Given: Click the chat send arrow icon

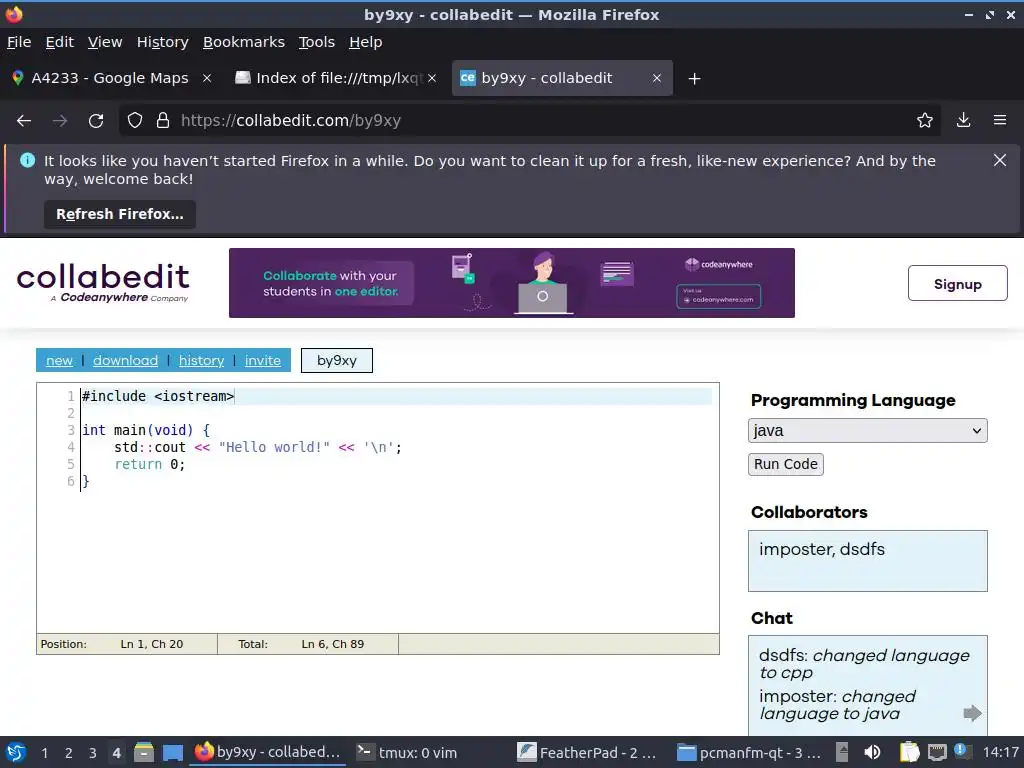Looking at the screenshot, I should point(972,712).
